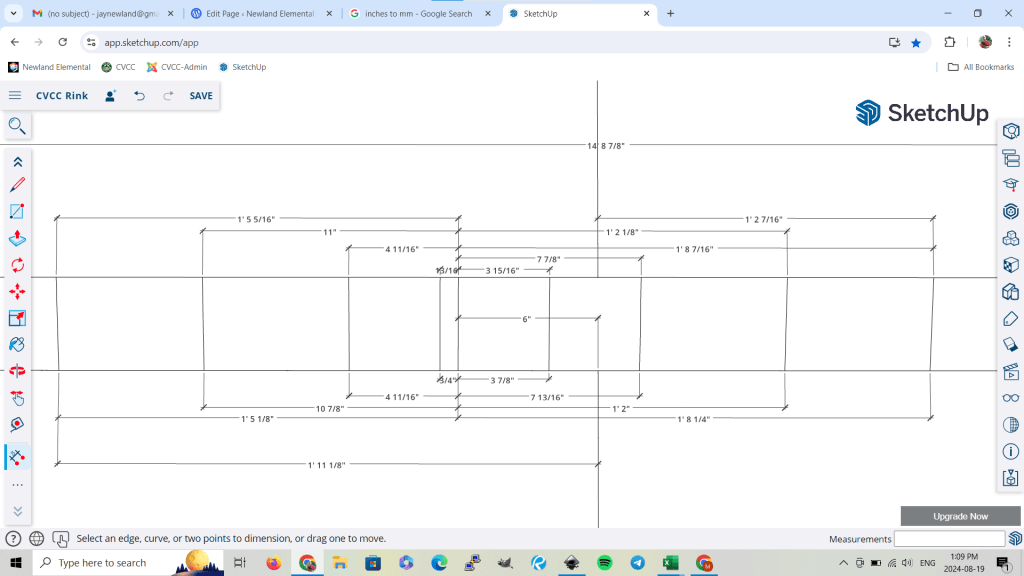Expand the toolbar with up chevrons
The height and width of the screenshot is (576, 1024).
tap(17, 161)
